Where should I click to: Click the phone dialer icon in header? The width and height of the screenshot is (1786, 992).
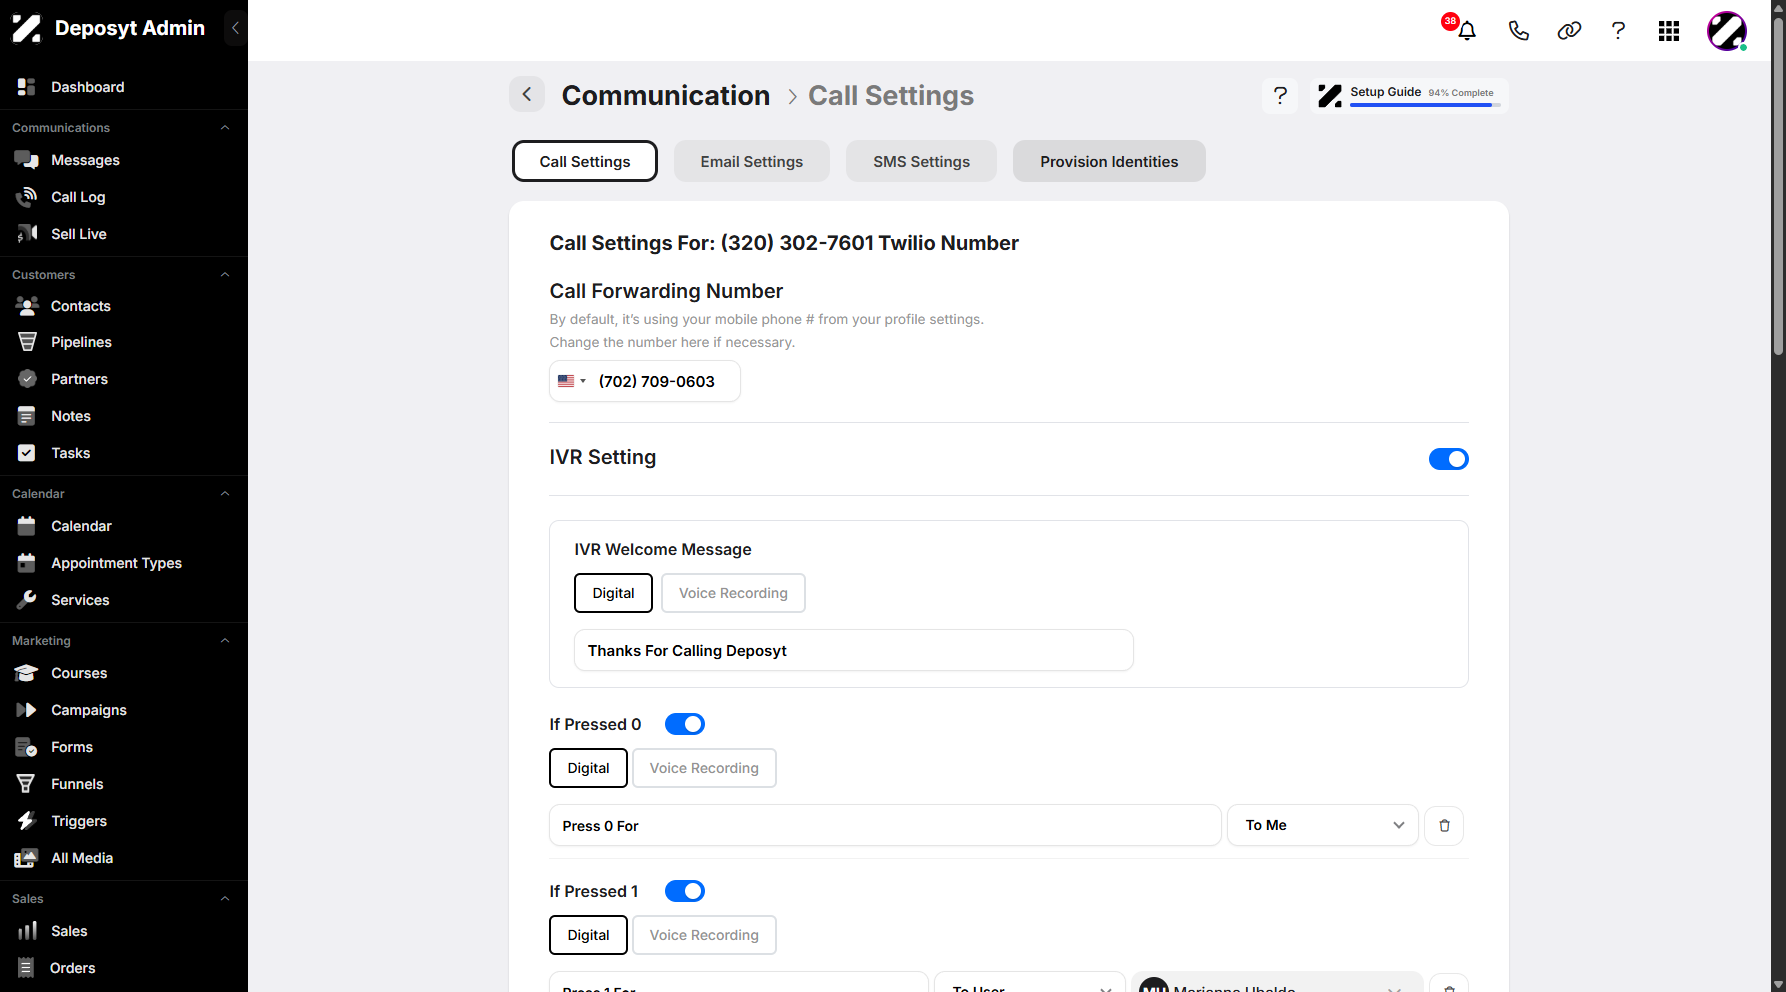pyautogui.click(x=1518, y=30)
